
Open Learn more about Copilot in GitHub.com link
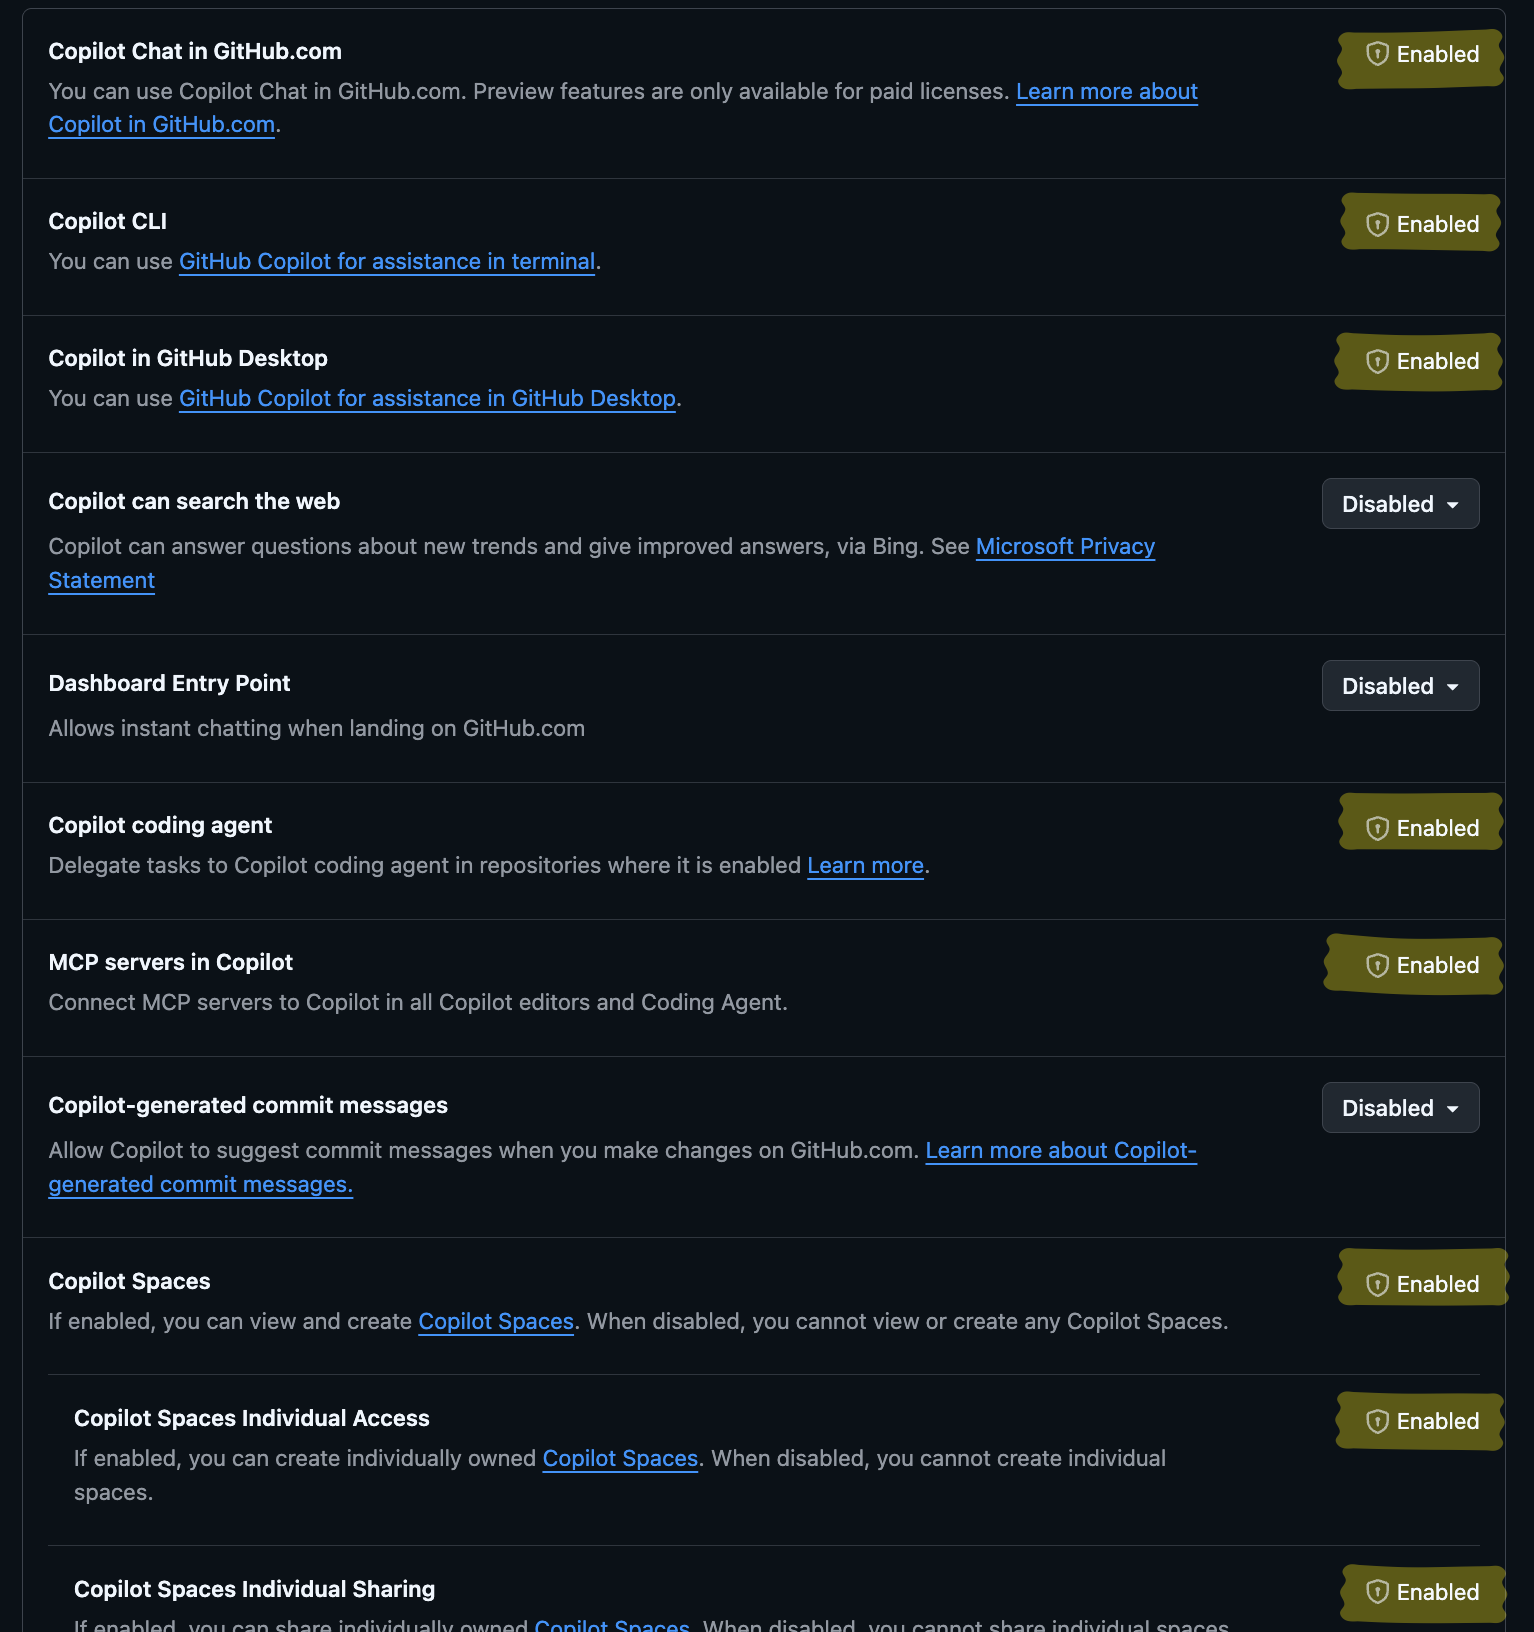coord(1106,92)
